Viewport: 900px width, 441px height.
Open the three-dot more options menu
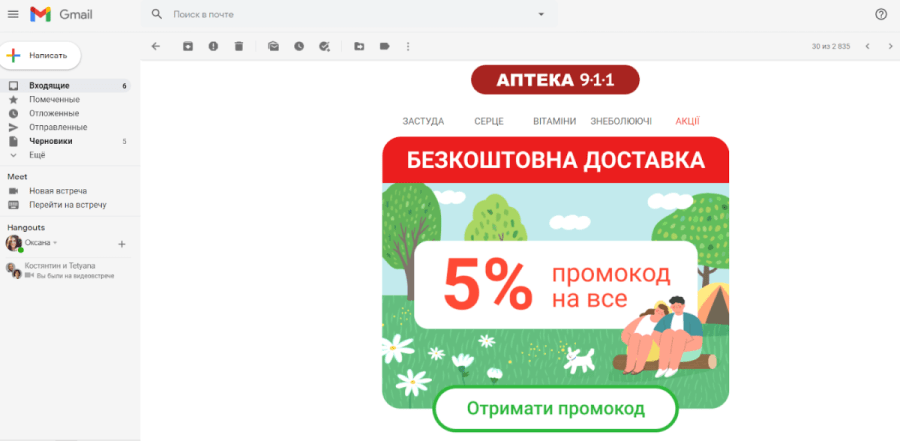click(408, 46)
